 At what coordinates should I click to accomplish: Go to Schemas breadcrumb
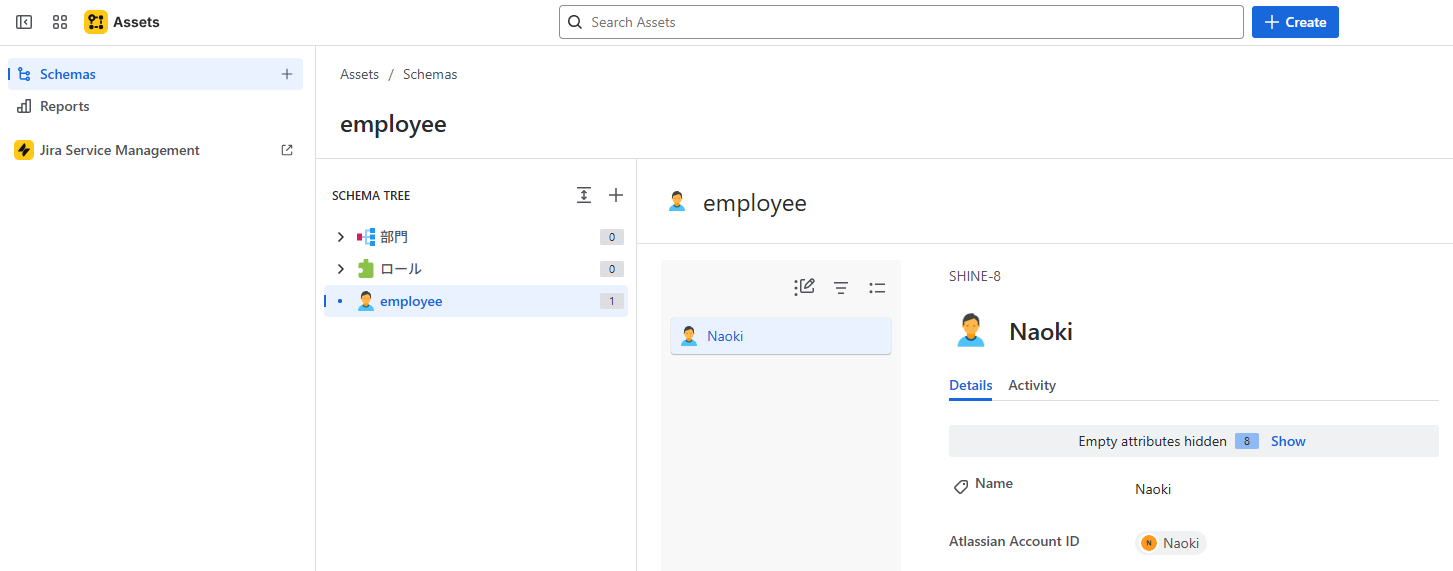click(x=430, y=74)
